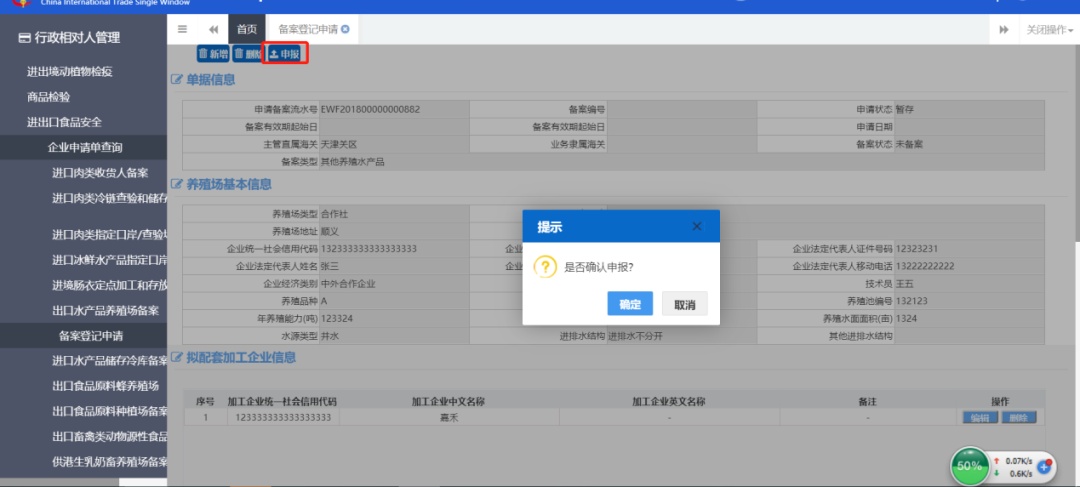Click 取消 to cancel the dialog
1080x487 pixels.
coord(684,304)
